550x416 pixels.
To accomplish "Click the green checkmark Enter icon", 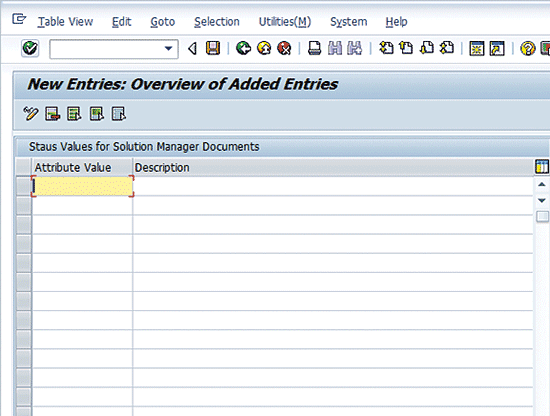I will 30,48.
